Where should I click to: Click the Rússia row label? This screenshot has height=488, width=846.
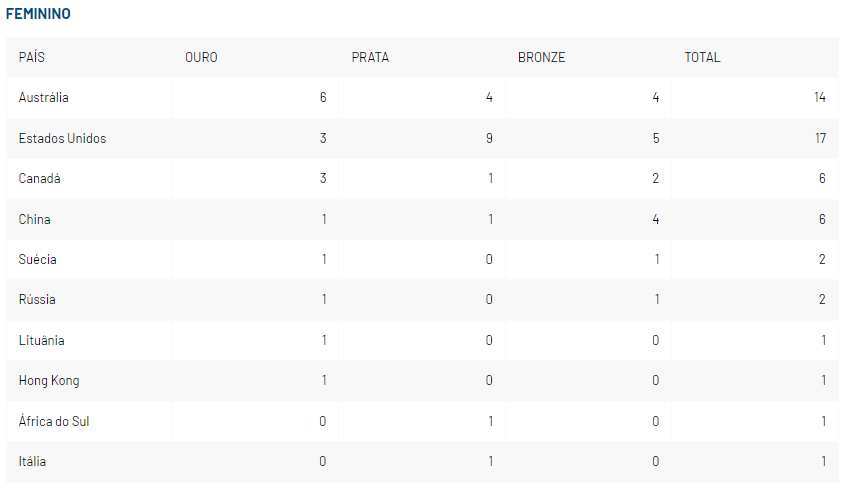[37, 299]
